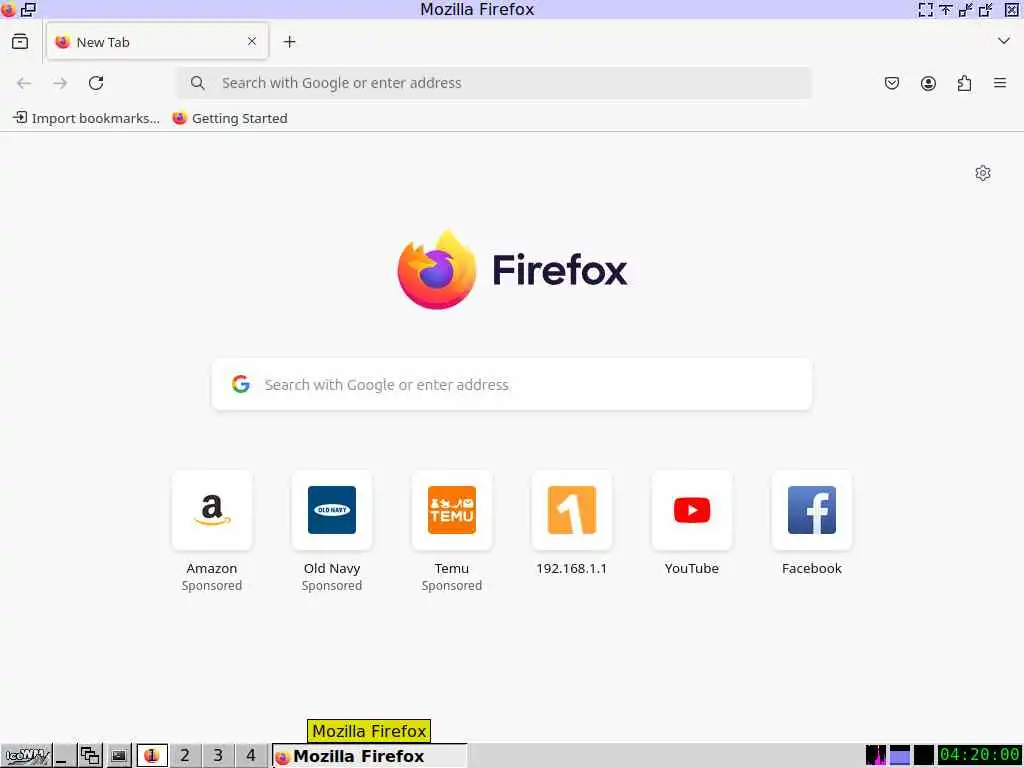Image resolution: width=1024 pixels, height=768 pixels.
Task: Open window list taskbar icon
Action: 90,756
